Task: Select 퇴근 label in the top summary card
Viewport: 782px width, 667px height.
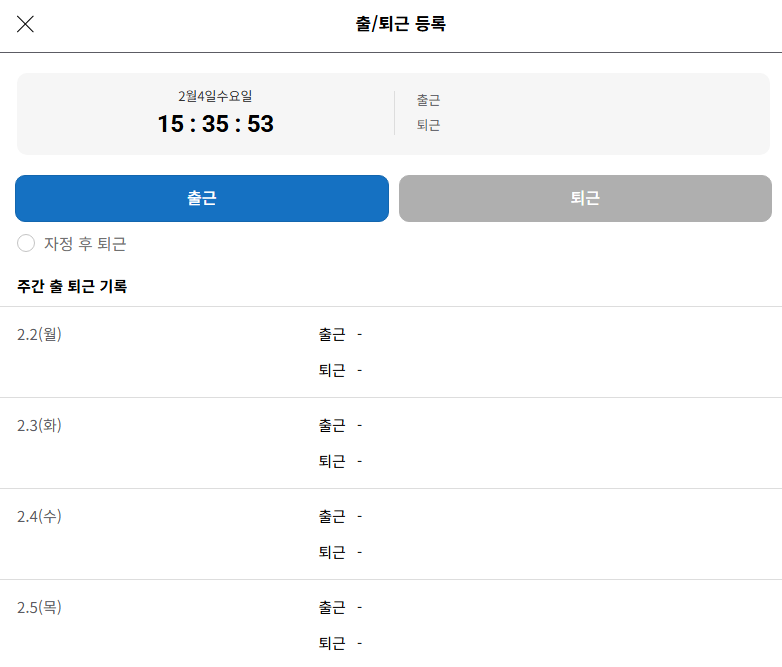Action: pos(428,125)
